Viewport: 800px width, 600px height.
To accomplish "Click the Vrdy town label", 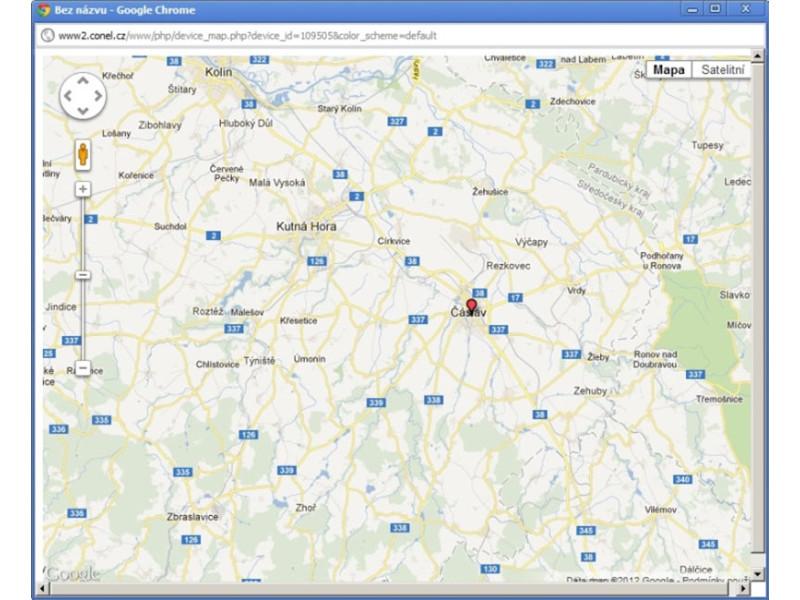I will pyautogui.click(x=577, y=290).
